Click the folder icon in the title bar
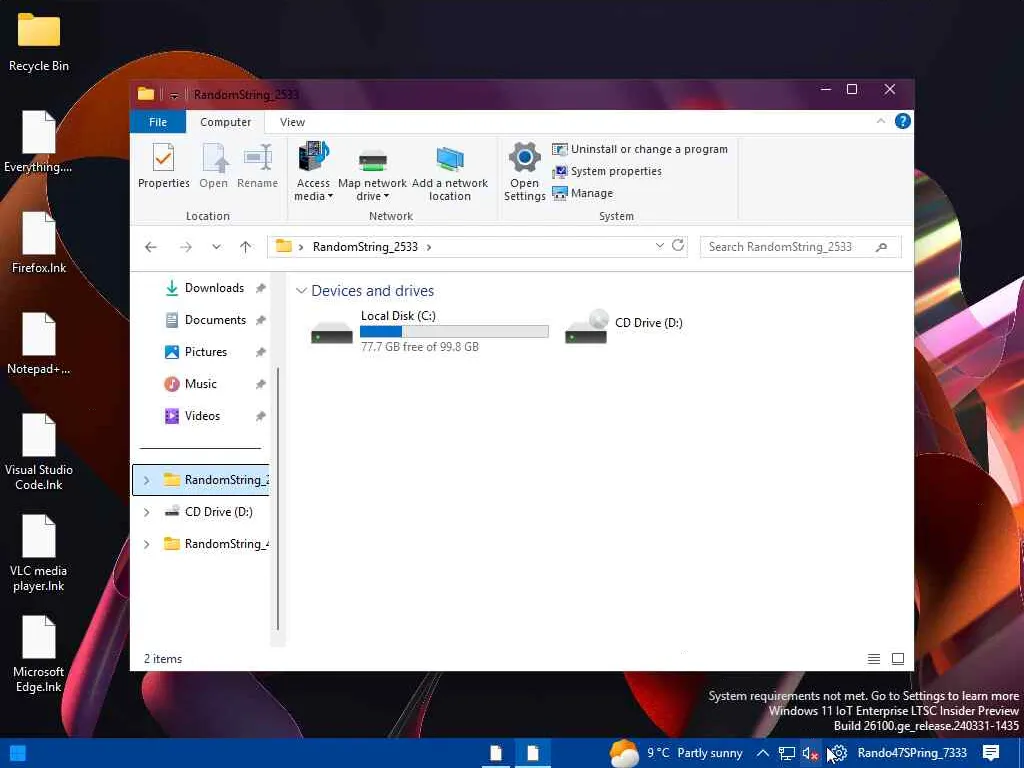 click(x=146, y=94)
